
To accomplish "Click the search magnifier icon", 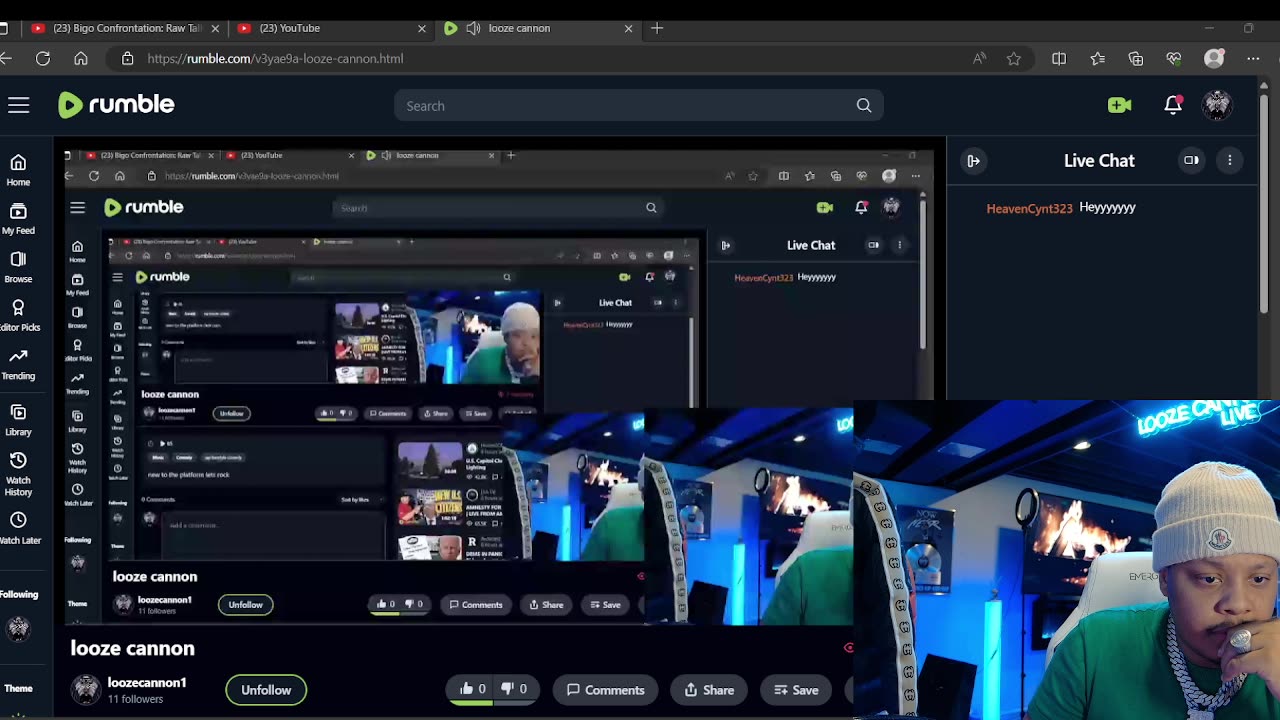I will (x=864, y=106).
